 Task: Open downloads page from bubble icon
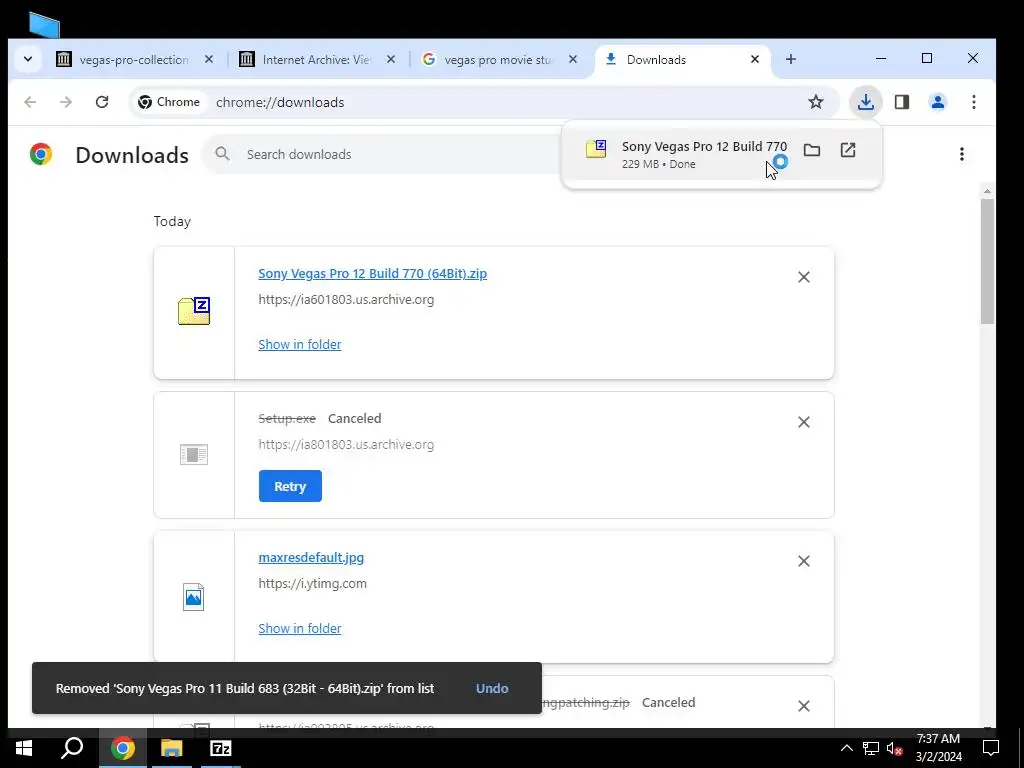(848, 150)
